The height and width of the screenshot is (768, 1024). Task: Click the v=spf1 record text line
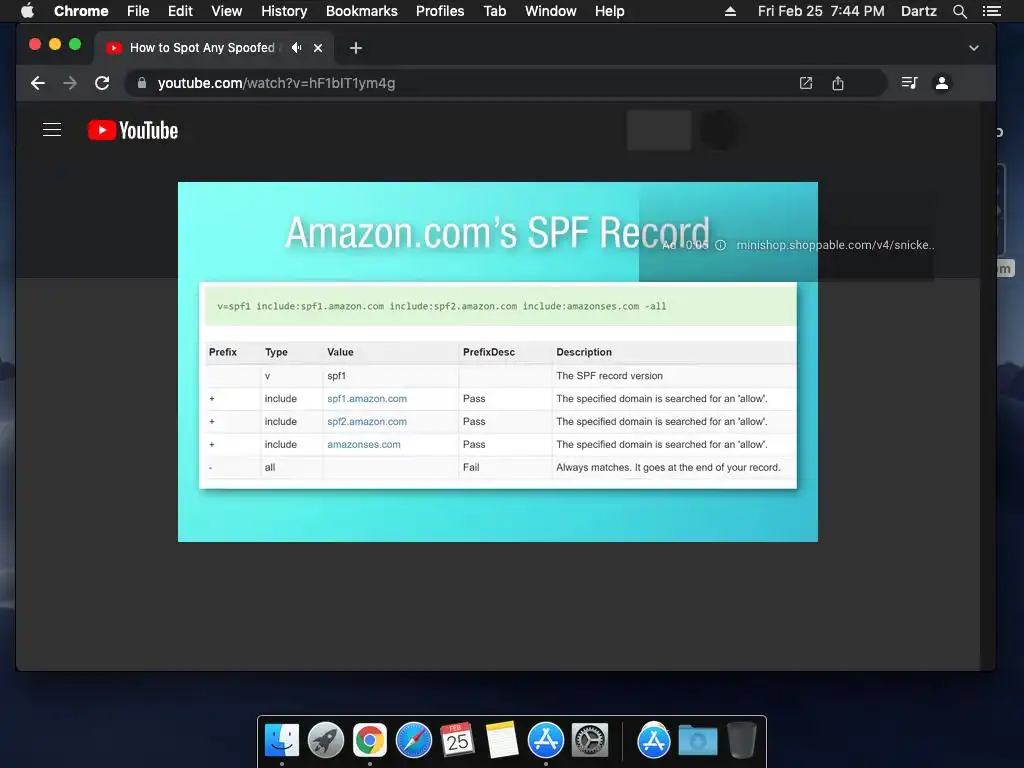tap(441, 306)
